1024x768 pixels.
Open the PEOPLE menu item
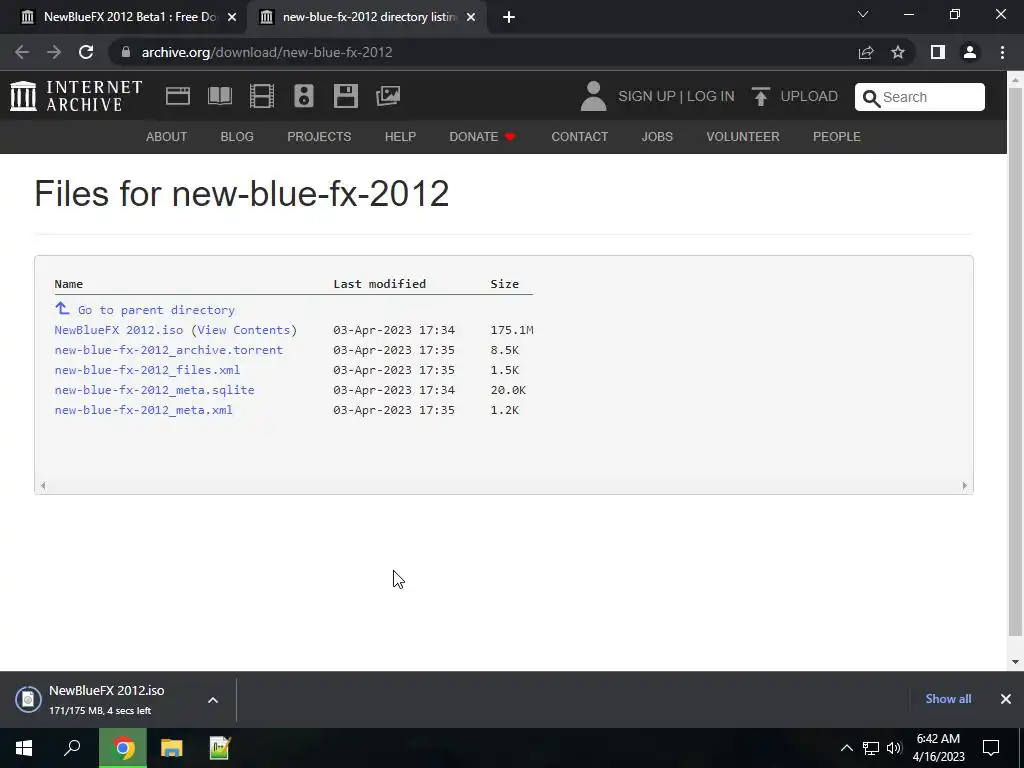(x=837, y=136)
